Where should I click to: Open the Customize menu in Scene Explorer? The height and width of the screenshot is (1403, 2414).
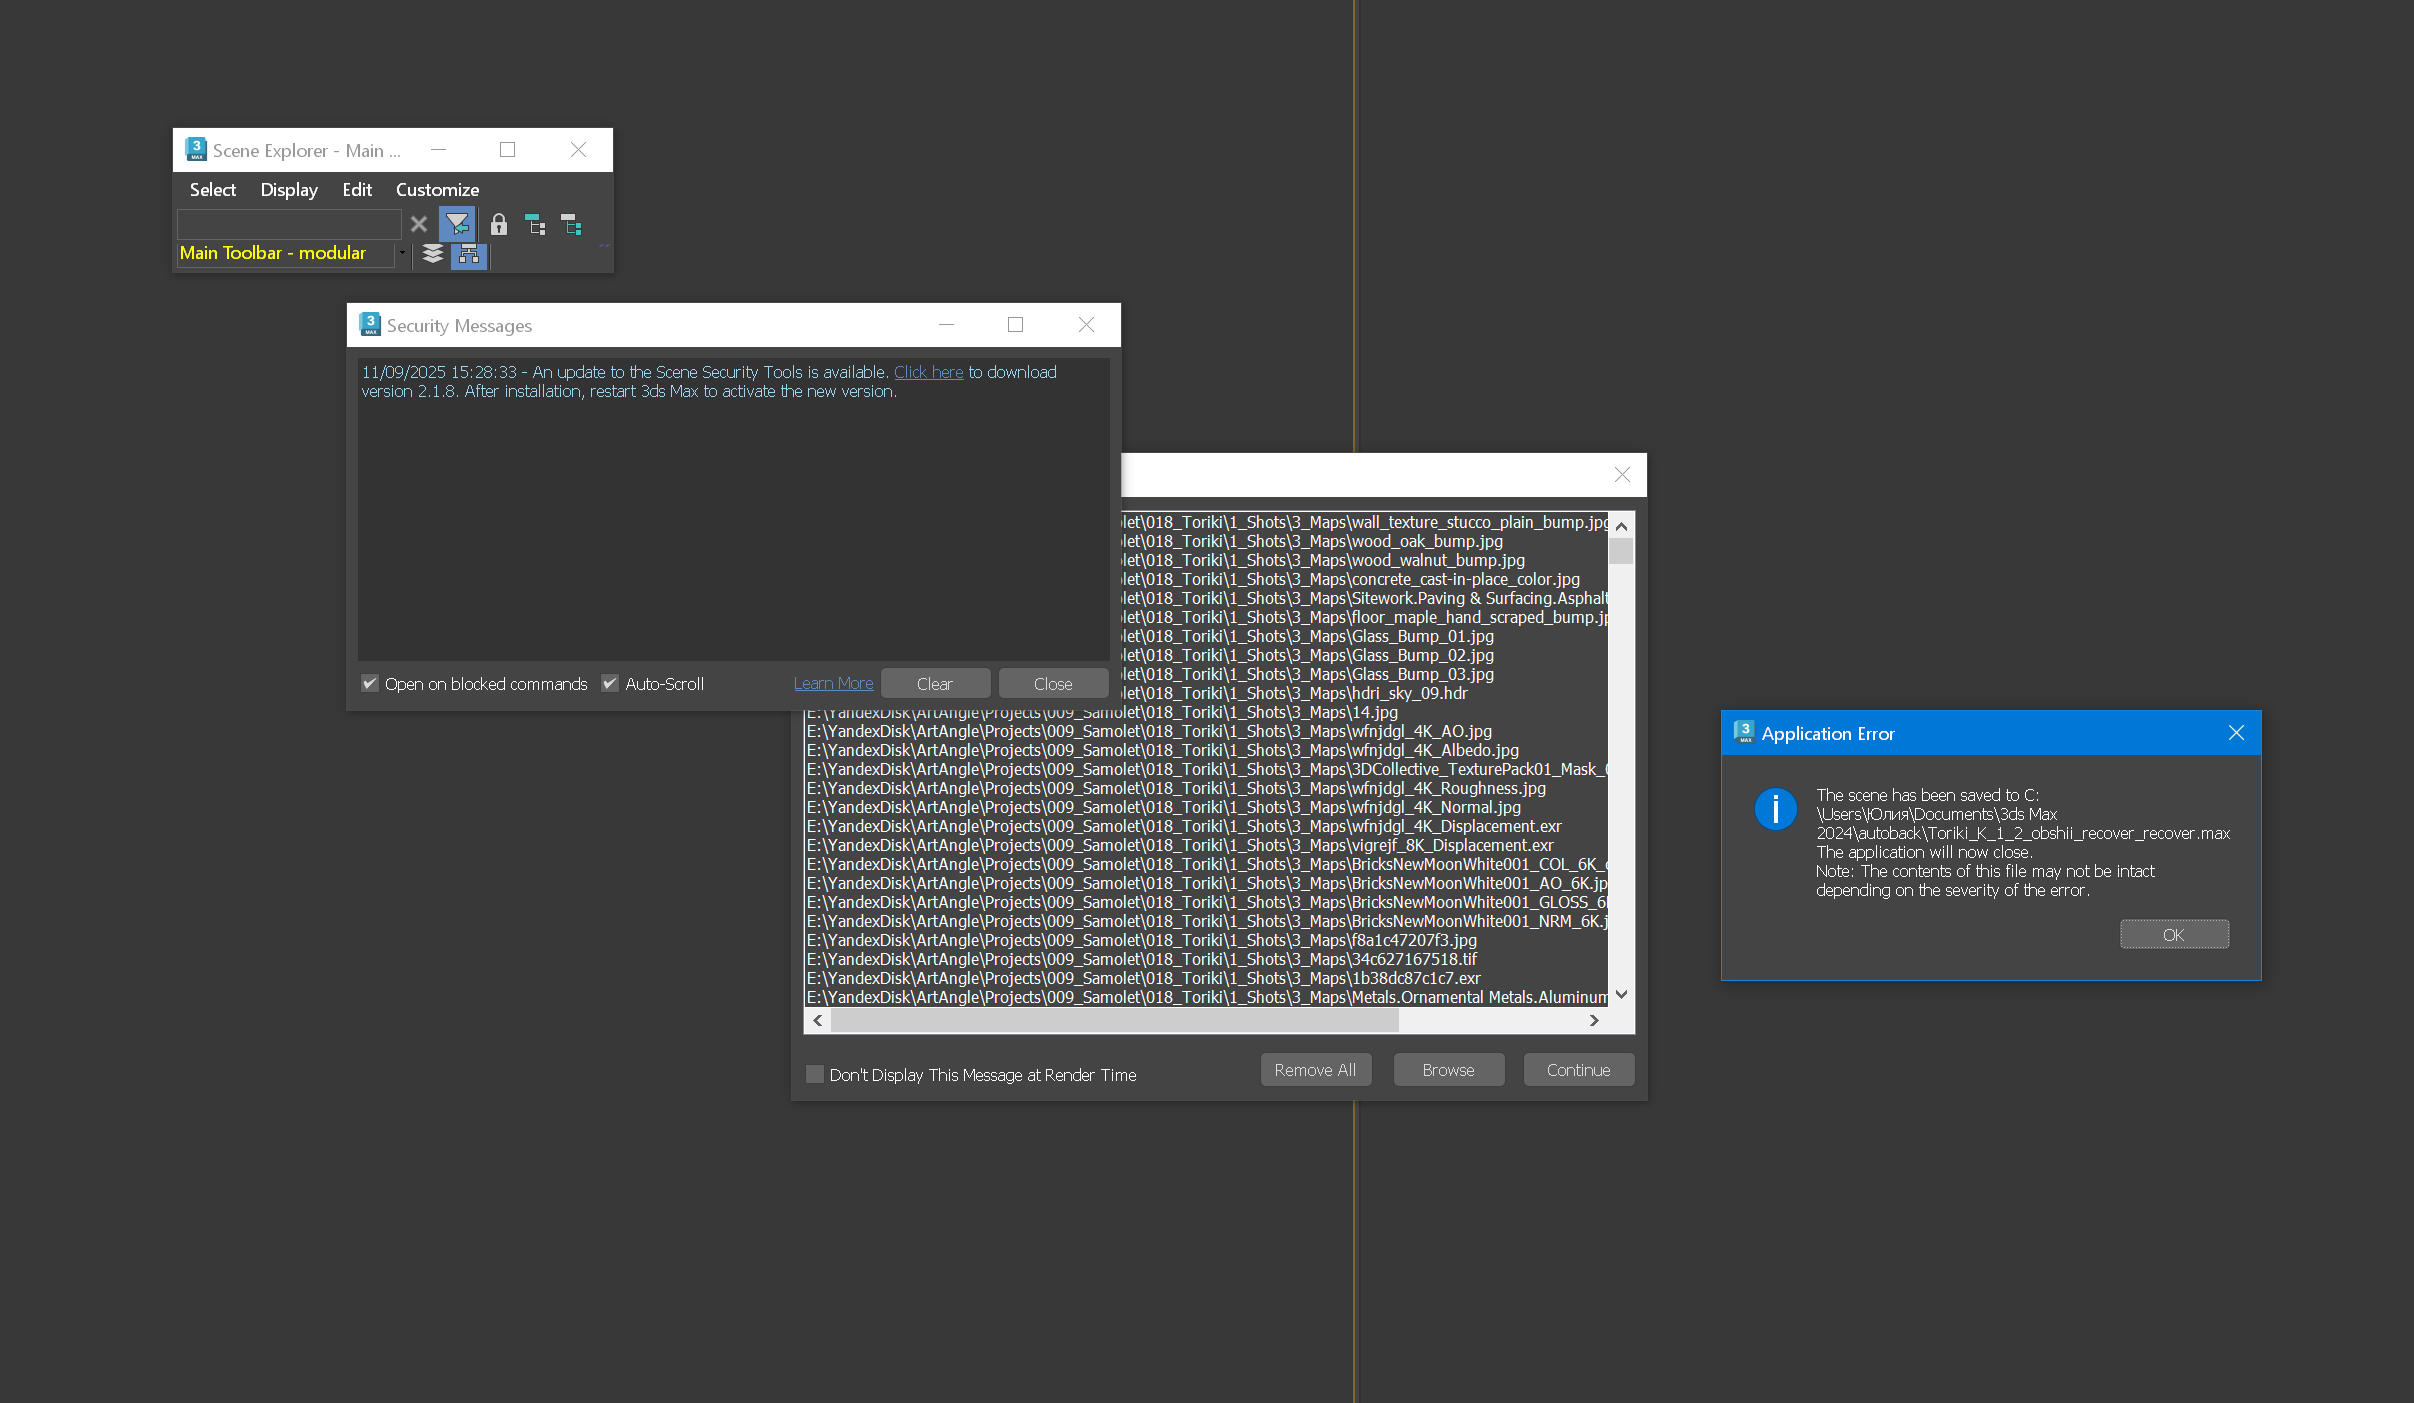coord(437,190)
